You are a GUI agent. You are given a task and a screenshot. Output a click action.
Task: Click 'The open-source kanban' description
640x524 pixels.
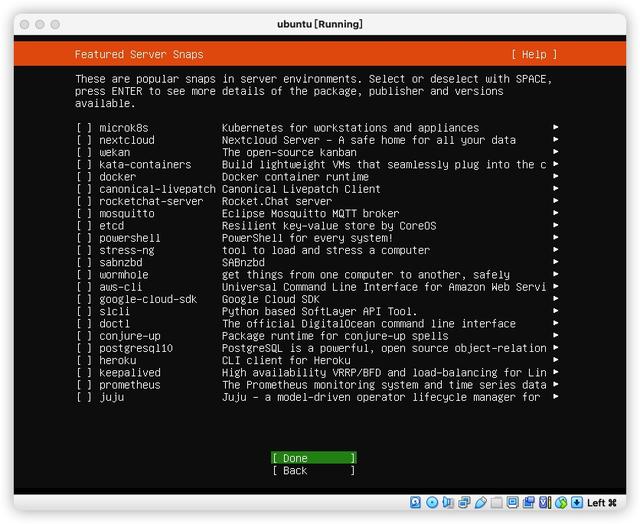coord(289,153)
